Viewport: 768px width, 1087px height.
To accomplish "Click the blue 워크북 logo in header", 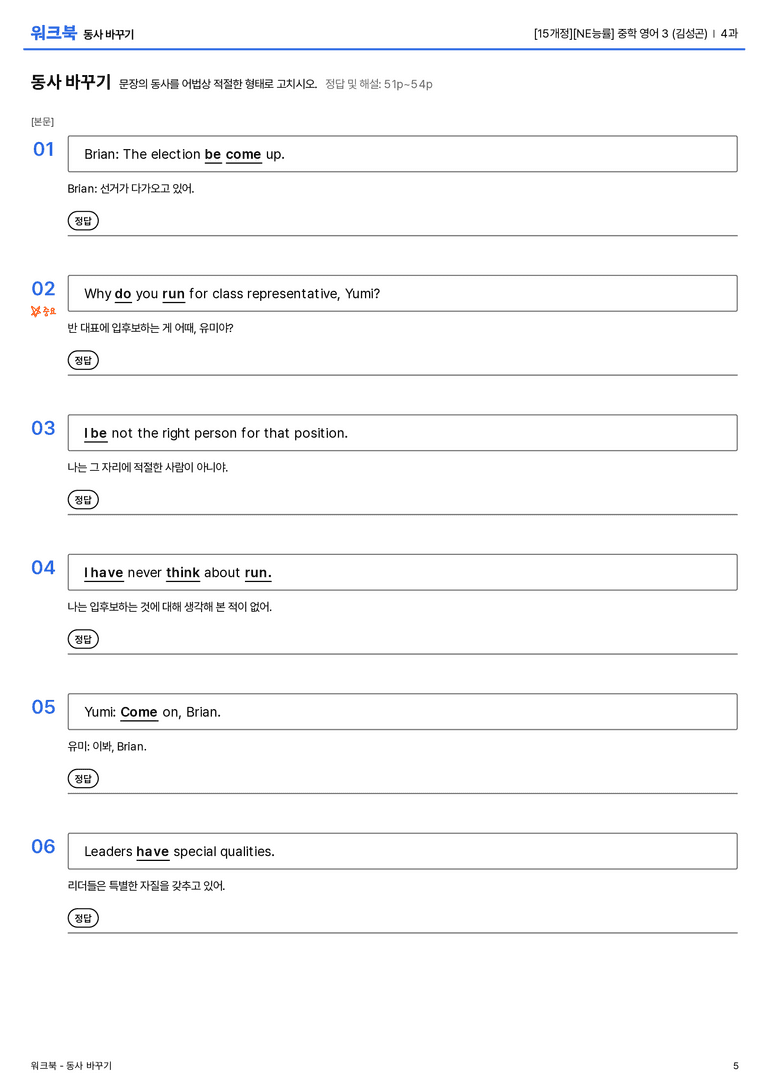I will (53, 33).
